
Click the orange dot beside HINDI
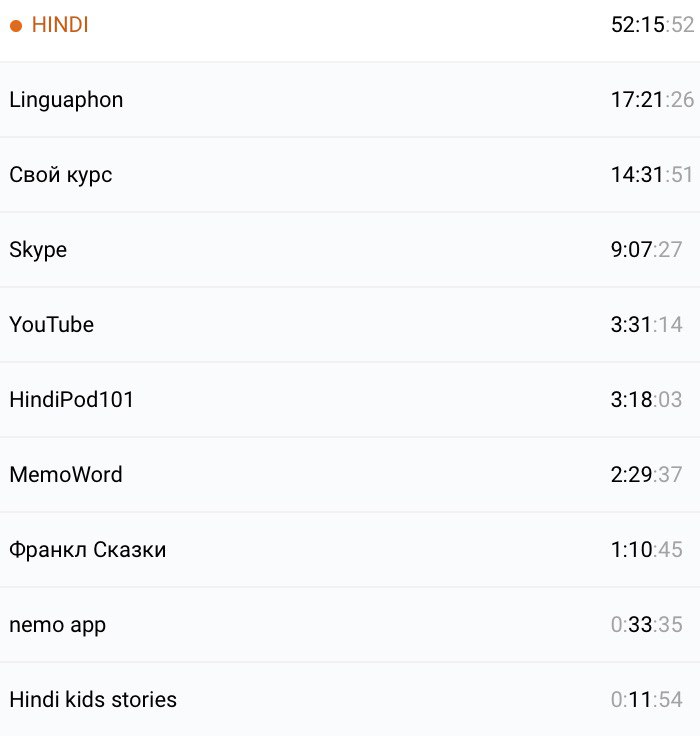(x=16, y=26)
